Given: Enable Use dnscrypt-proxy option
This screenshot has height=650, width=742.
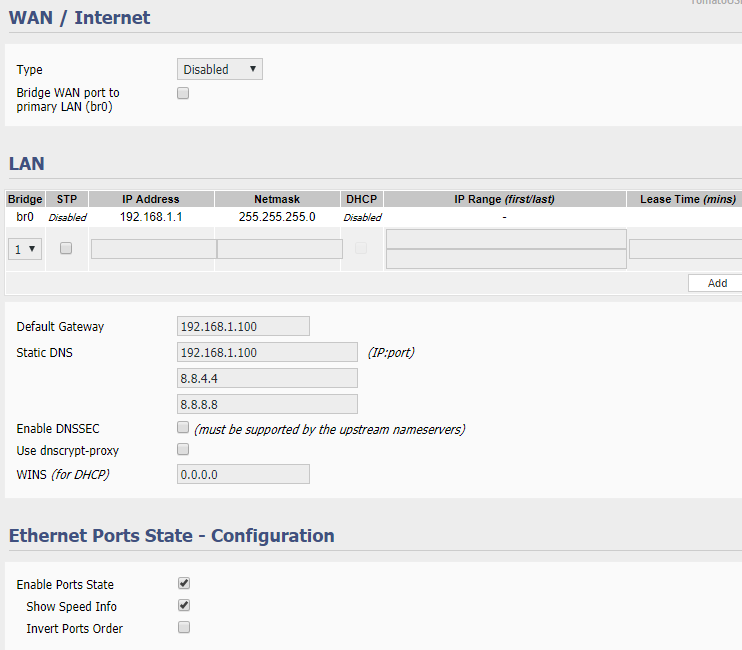Looking at the screenshot, I should [183, 450].
